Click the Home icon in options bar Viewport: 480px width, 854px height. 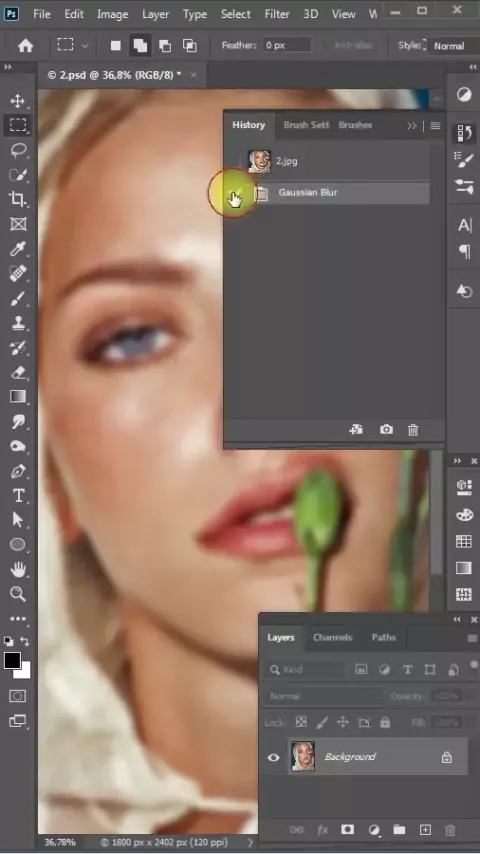pos(25,46)
